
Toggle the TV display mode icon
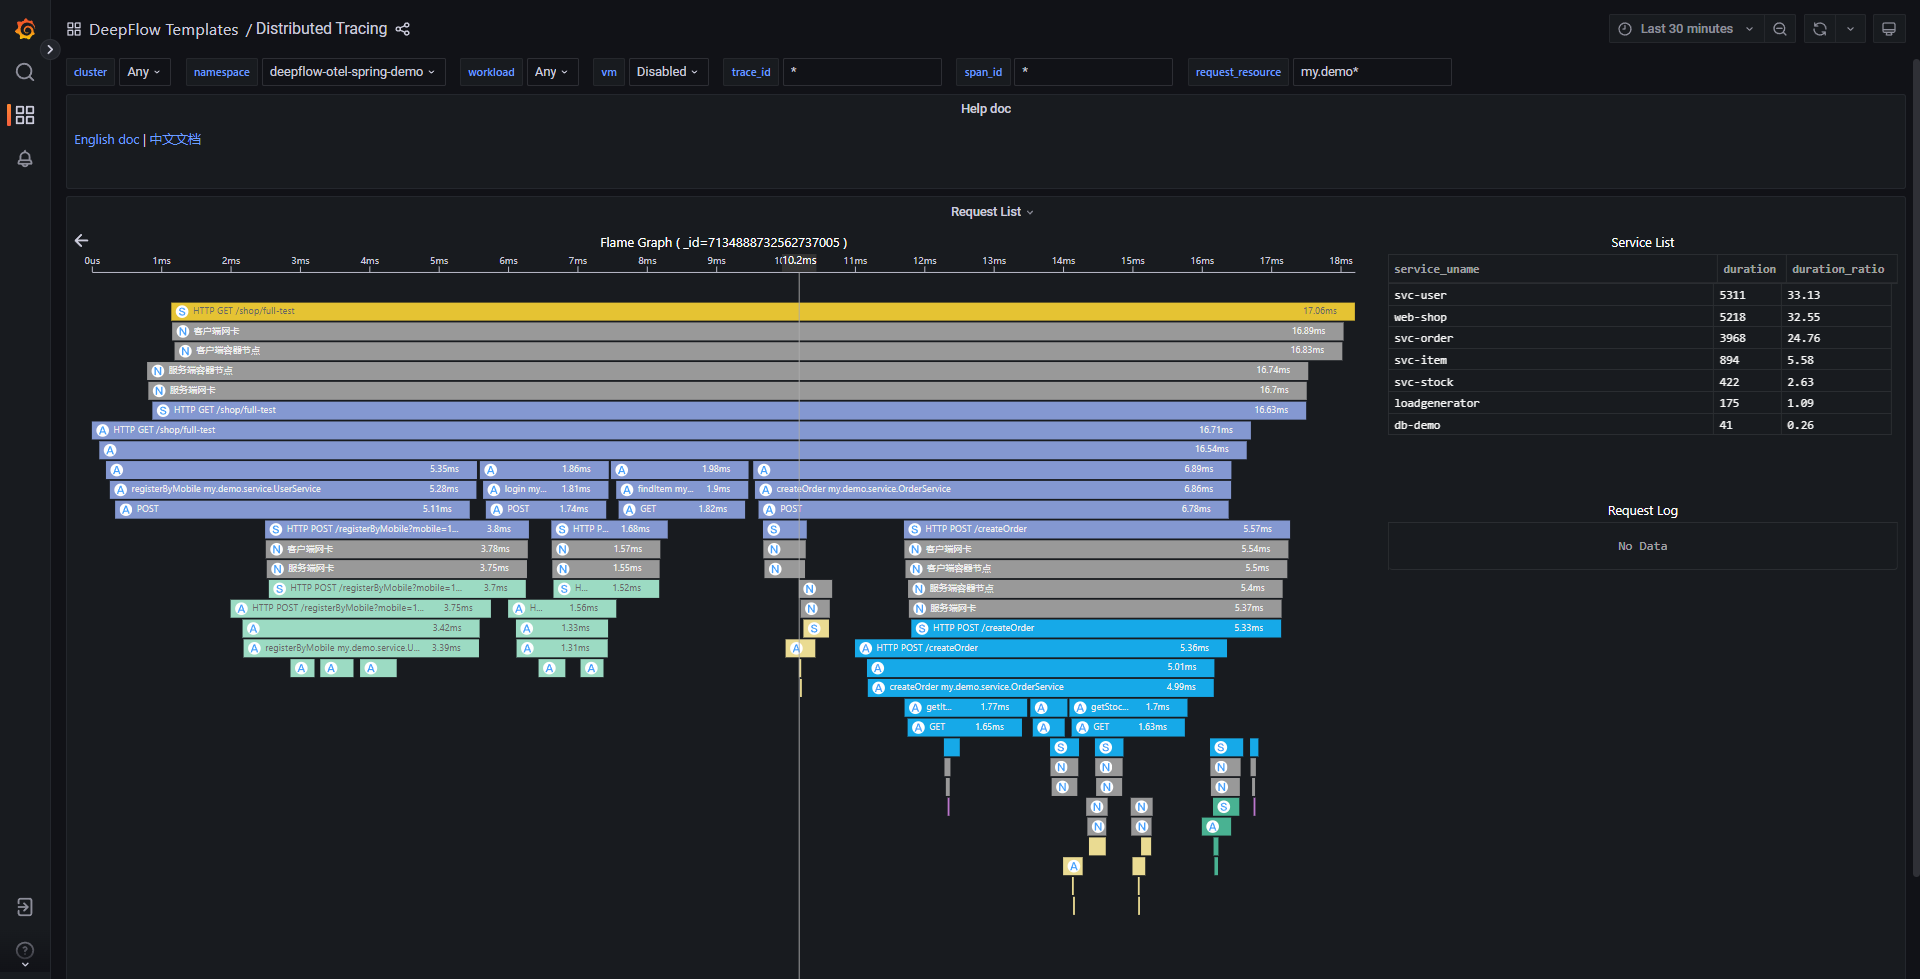[1888, 29]
